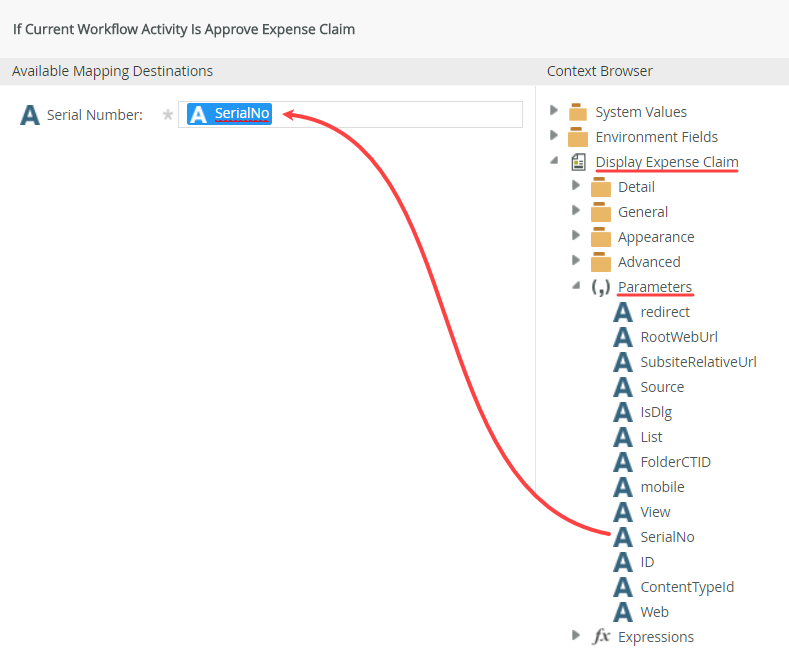
Task: Select the Environment Fields label
Action: coord(657,137)
